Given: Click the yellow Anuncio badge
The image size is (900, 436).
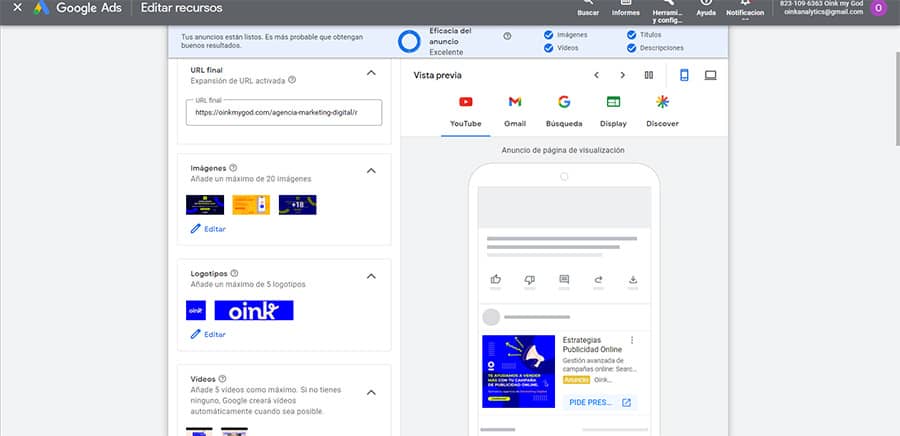Looking at the screenshot, I should [x=576, y=380].
